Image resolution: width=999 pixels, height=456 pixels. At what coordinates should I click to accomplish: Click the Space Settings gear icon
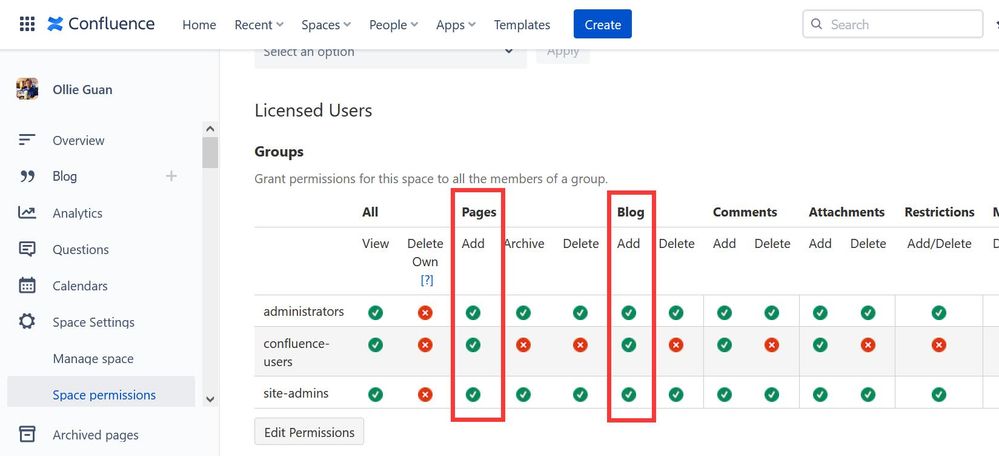(x=27, y=322)
